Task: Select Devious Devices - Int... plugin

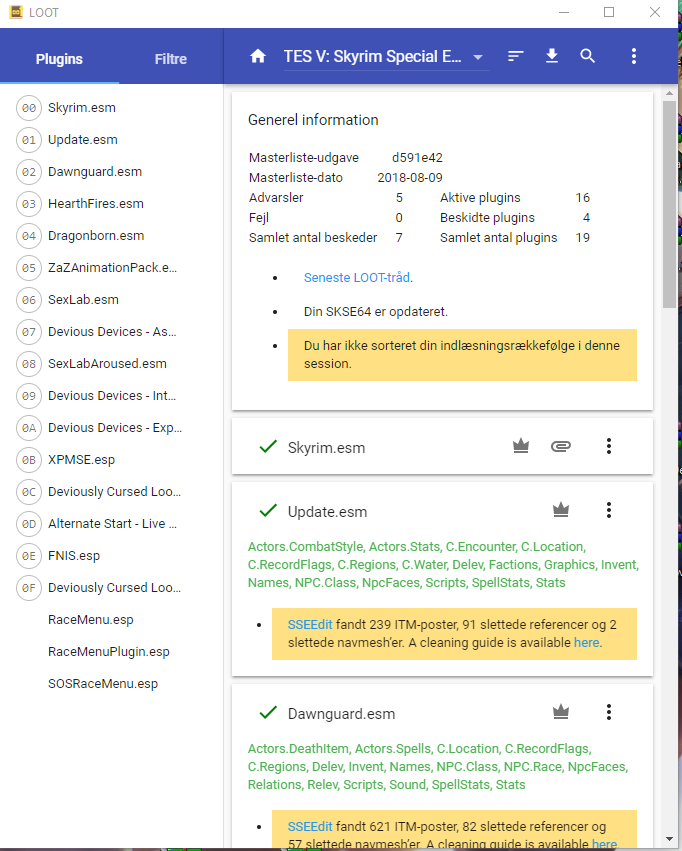Action: click(111, 396)
